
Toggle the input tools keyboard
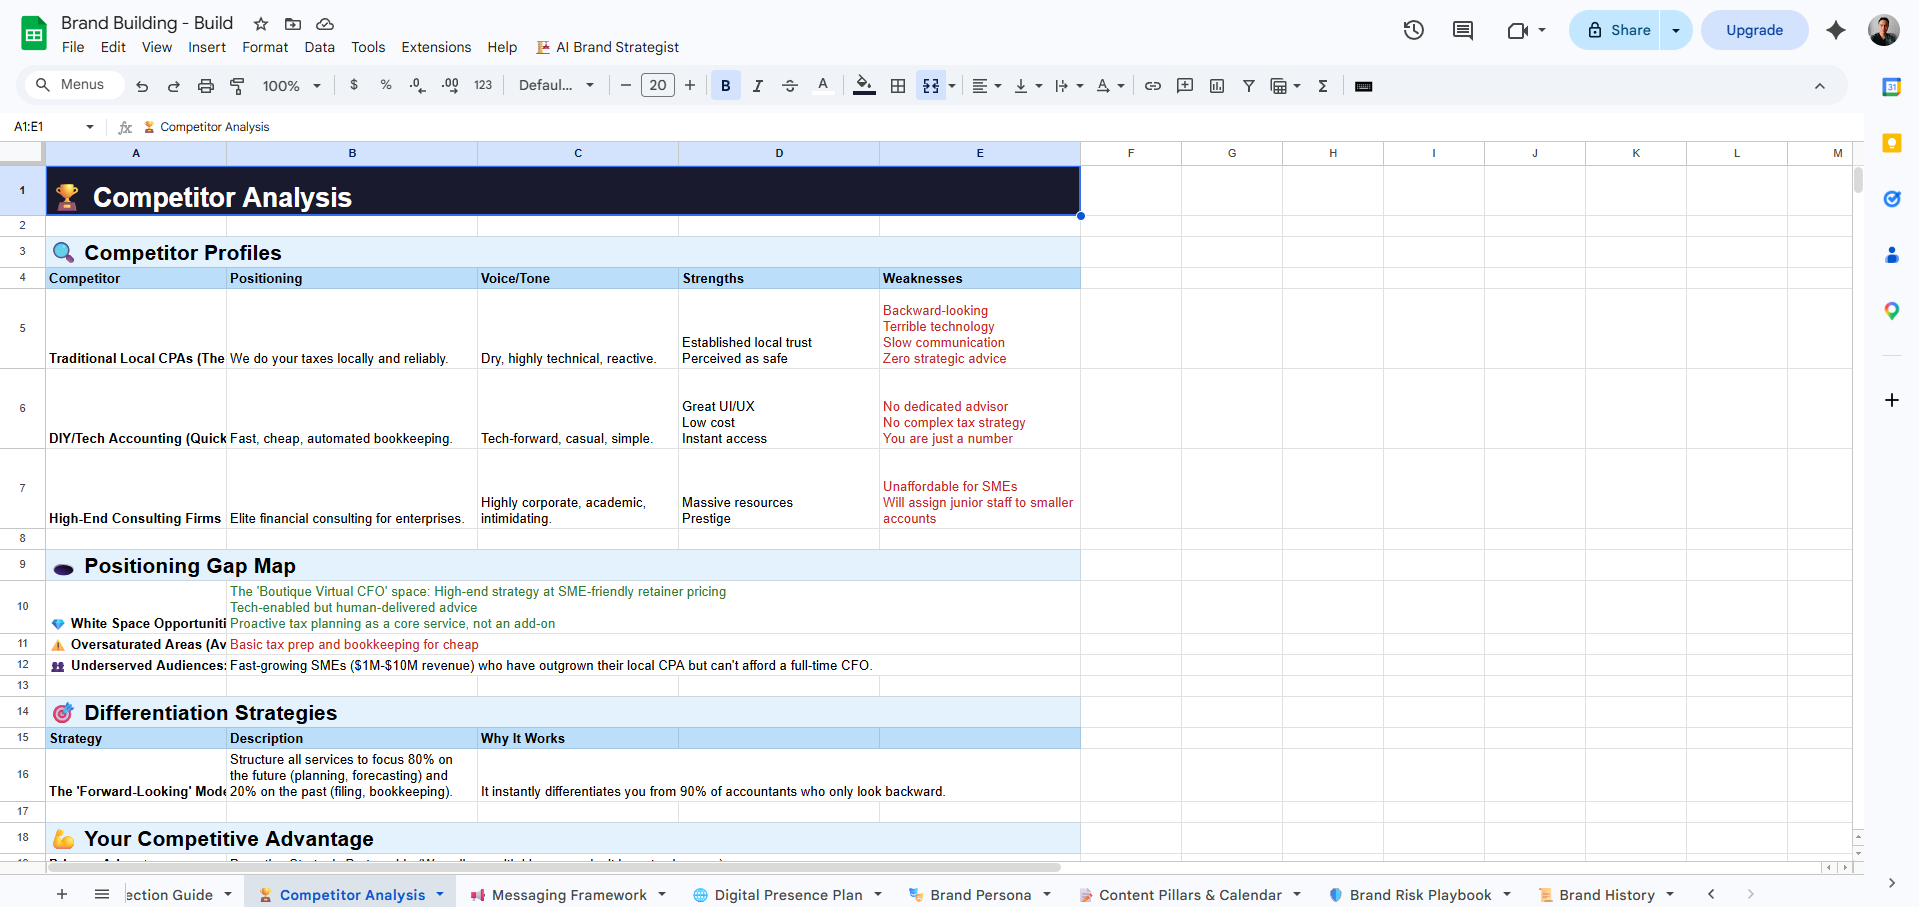coord(1363,86)
